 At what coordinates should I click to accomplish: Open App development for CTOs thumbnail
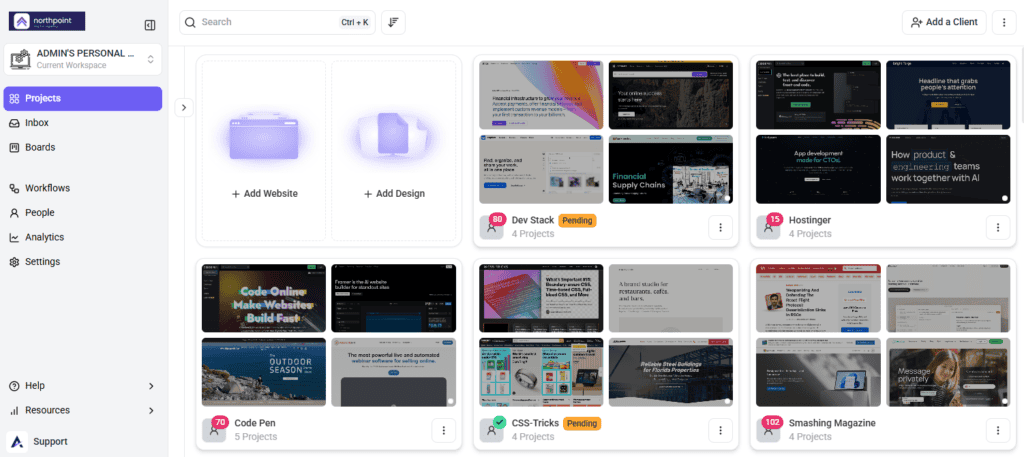[818, 169]
